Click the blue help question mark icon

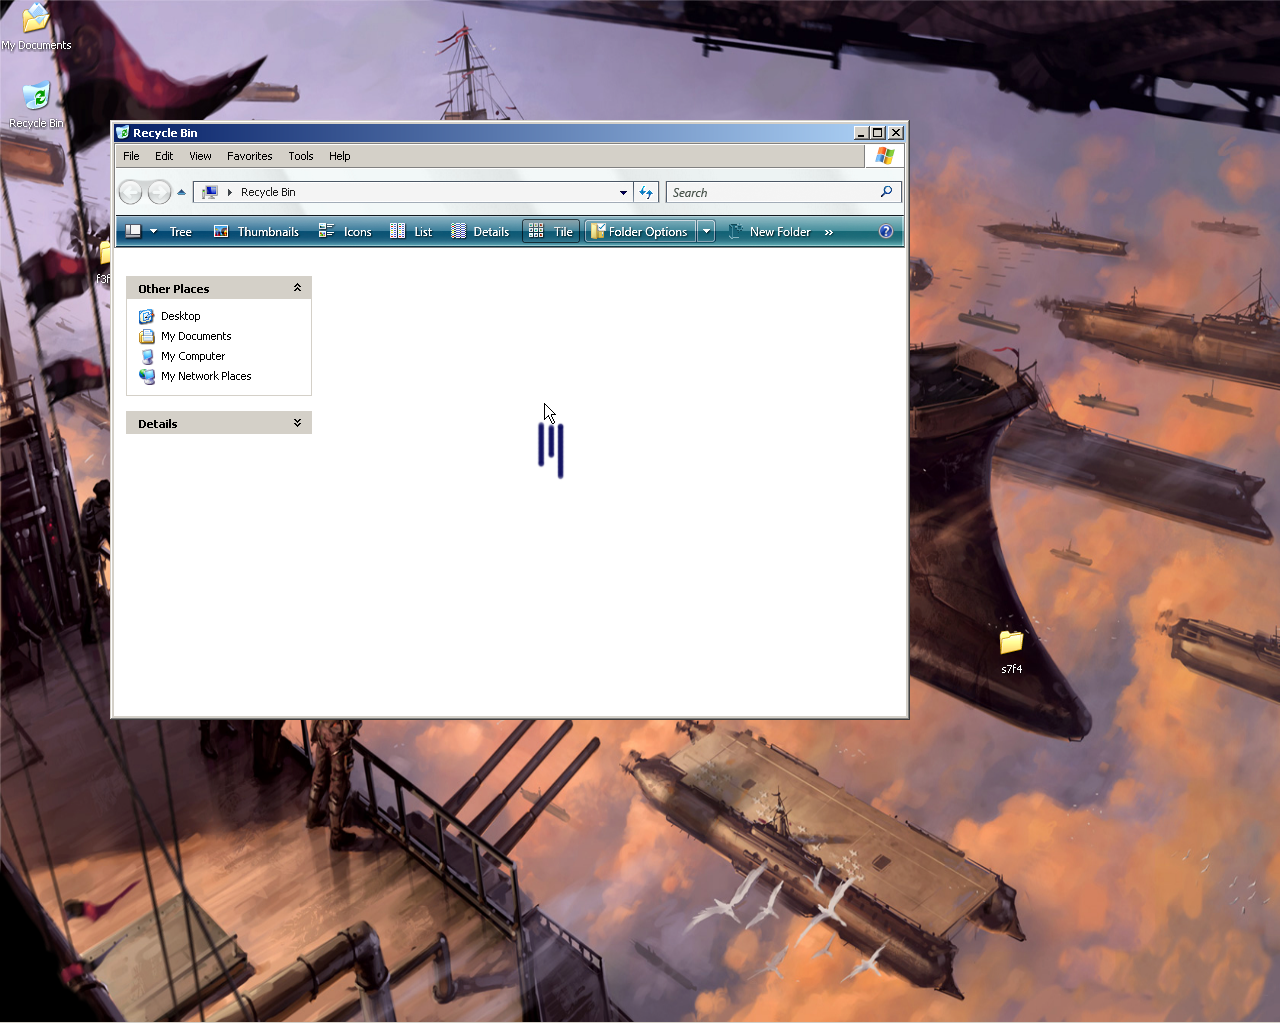(x=885, y=232)
